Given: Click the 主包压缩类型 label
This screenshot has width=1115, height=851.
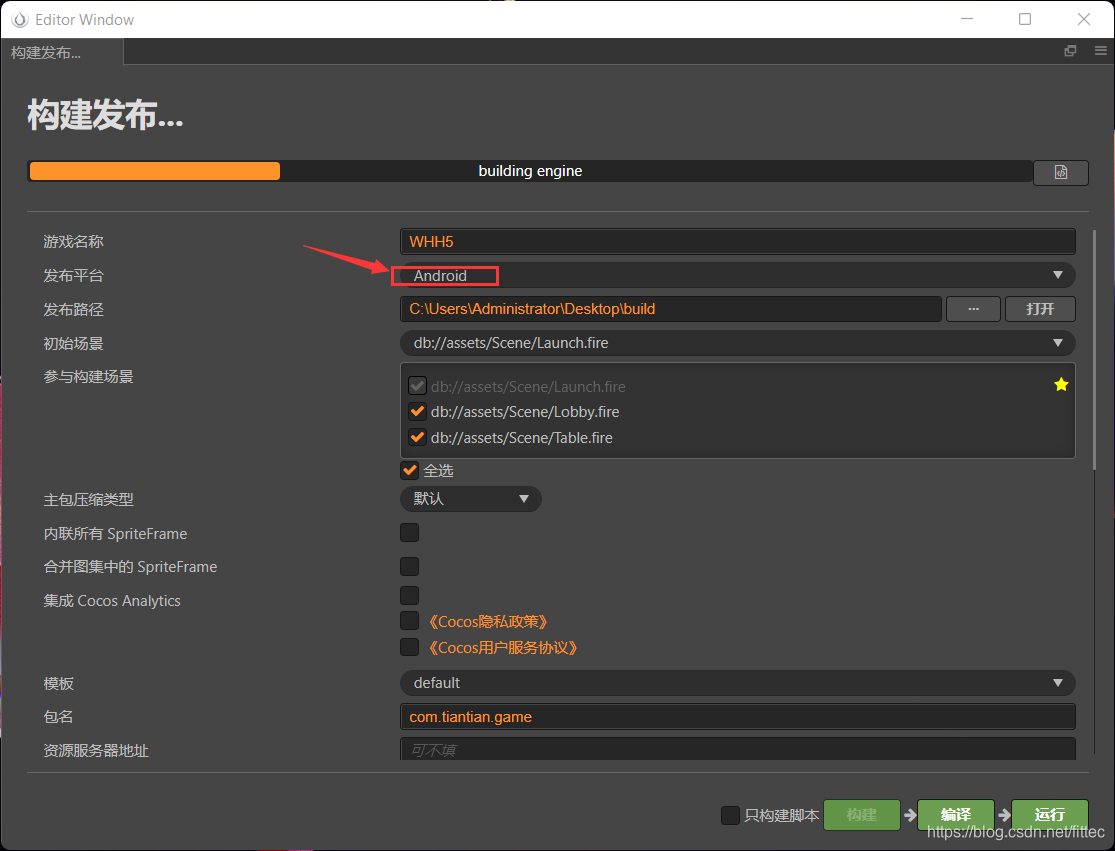Looking at the screenshot, I should click(88, 499).
